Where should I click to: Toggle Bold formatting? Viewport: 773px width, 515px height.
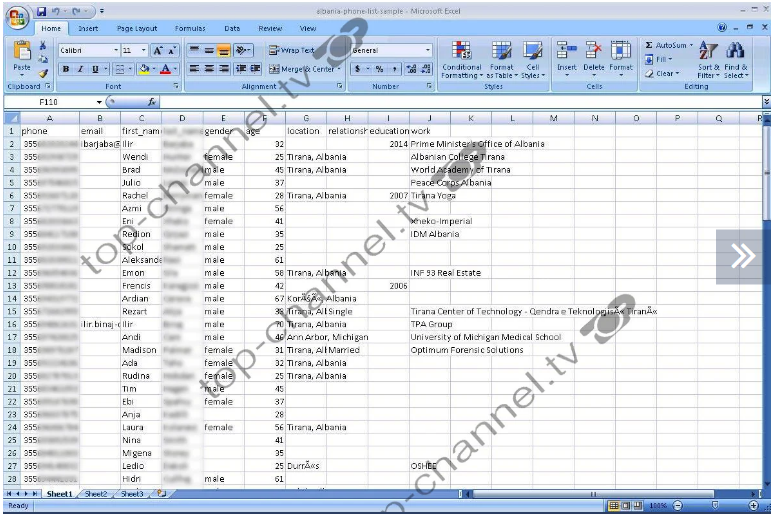[66, 69]
